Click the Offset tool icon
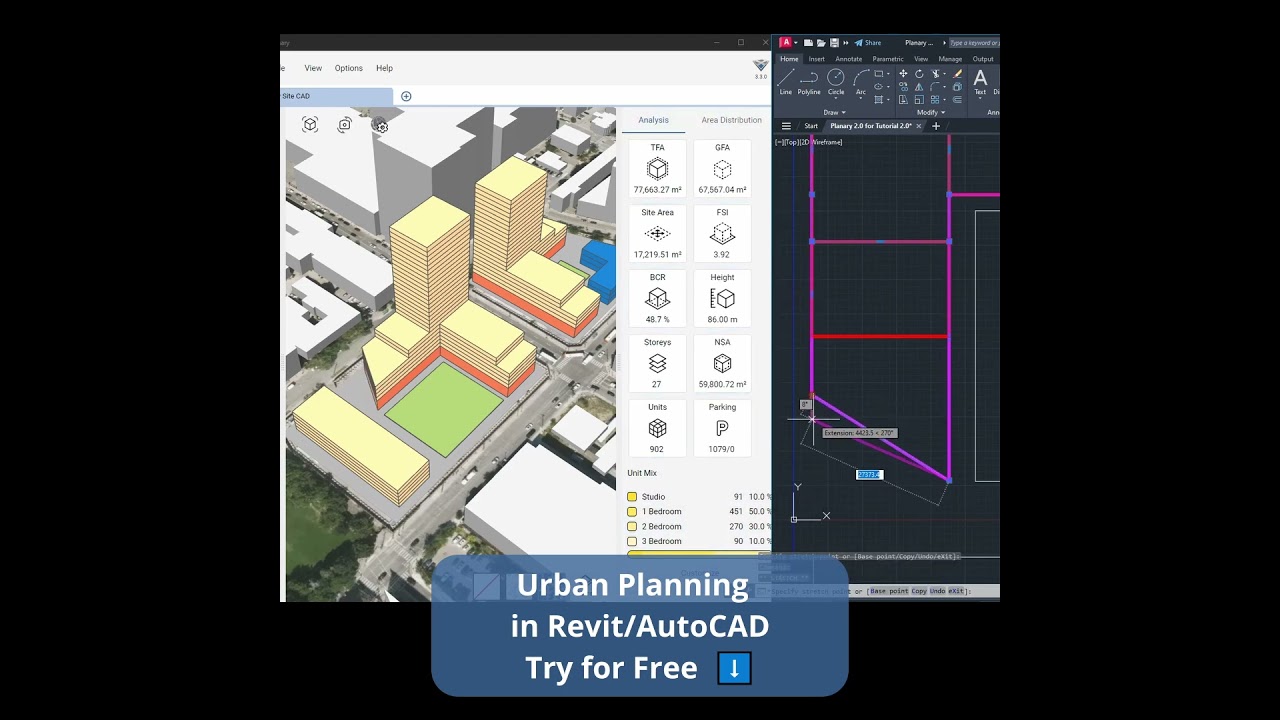The height and width of the screenshot is (720, 1280). point(957,100)
